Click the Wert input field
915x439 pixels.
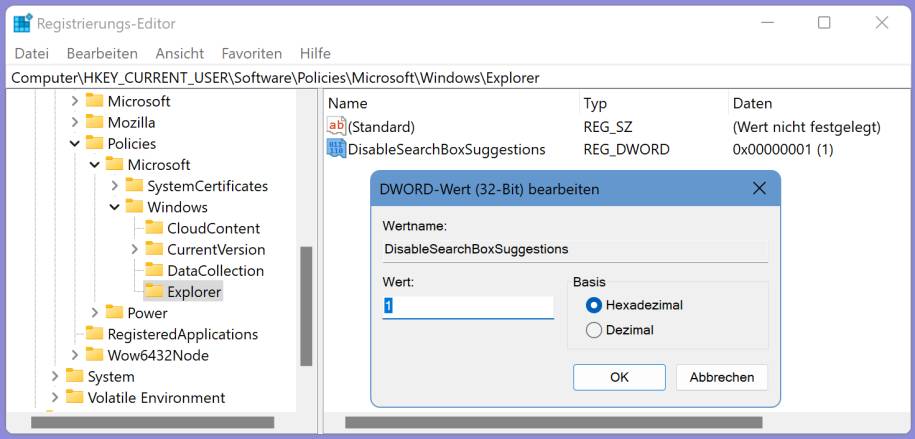pyautogui.click(x=468, y=307)
